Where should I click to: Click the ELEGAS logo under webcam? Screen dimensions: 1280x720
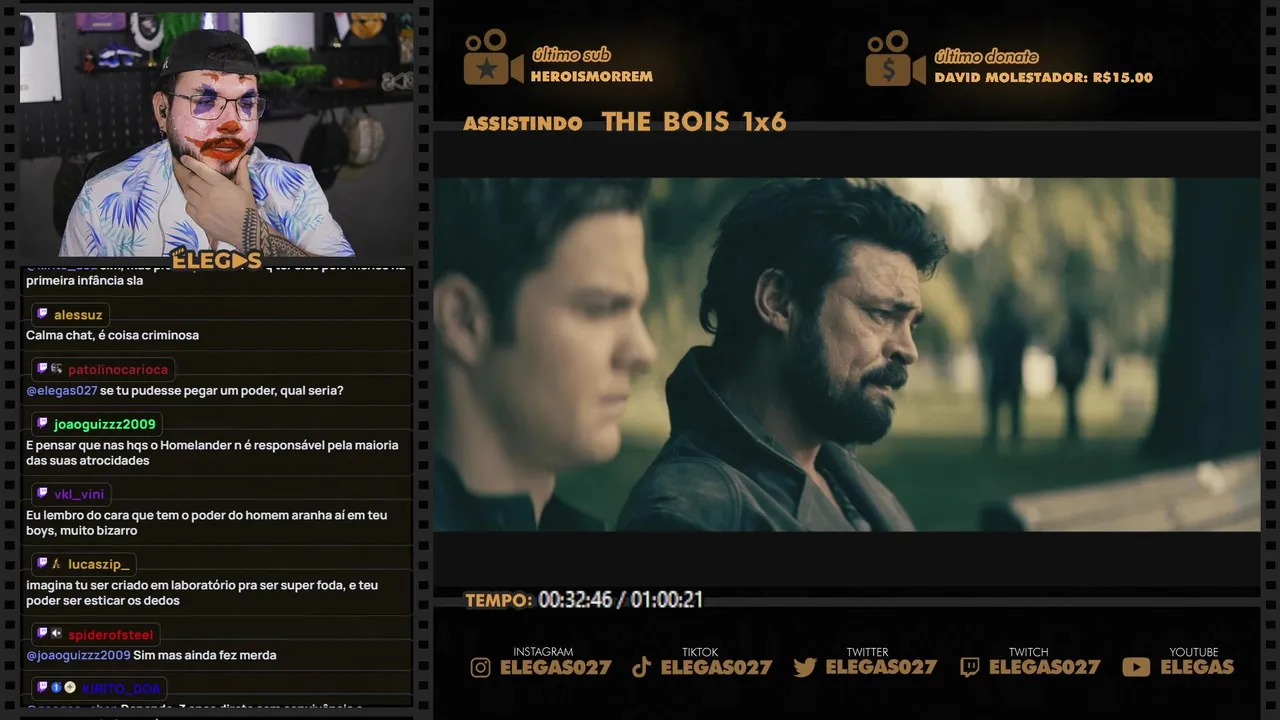coord(217,260)
